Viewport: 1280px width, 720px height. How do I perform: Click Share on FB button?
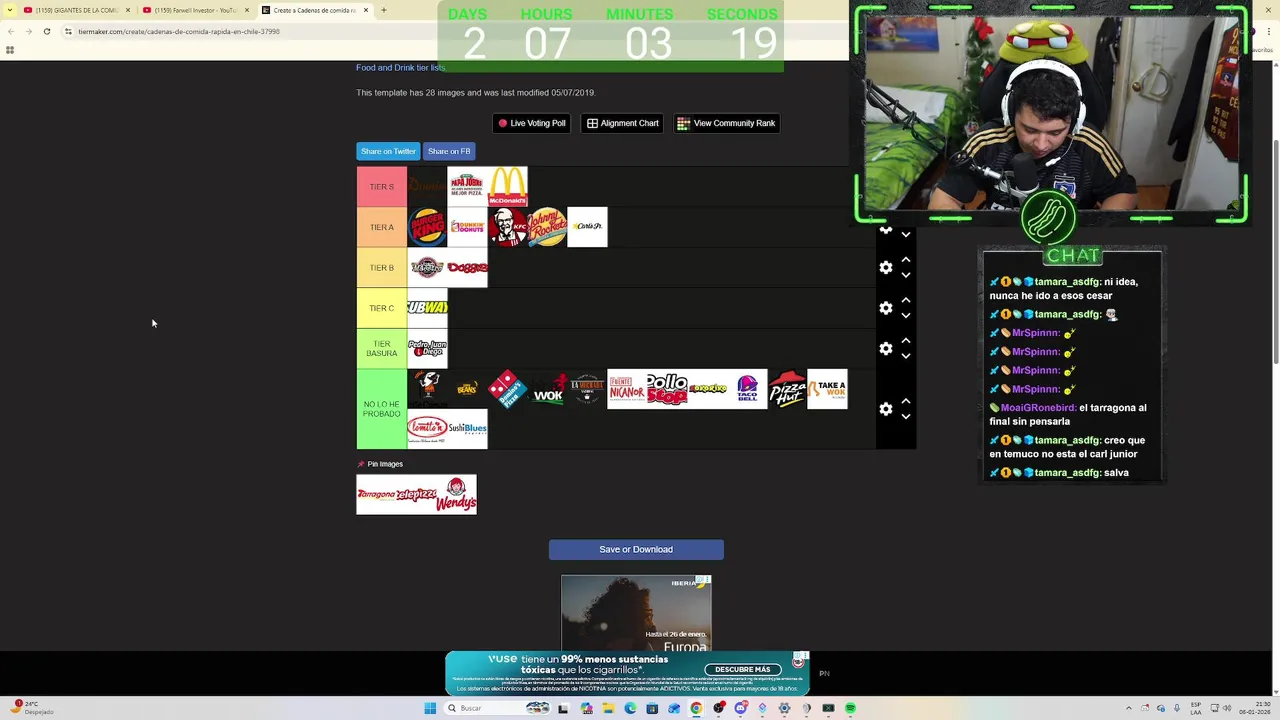[x=449, y=151]
